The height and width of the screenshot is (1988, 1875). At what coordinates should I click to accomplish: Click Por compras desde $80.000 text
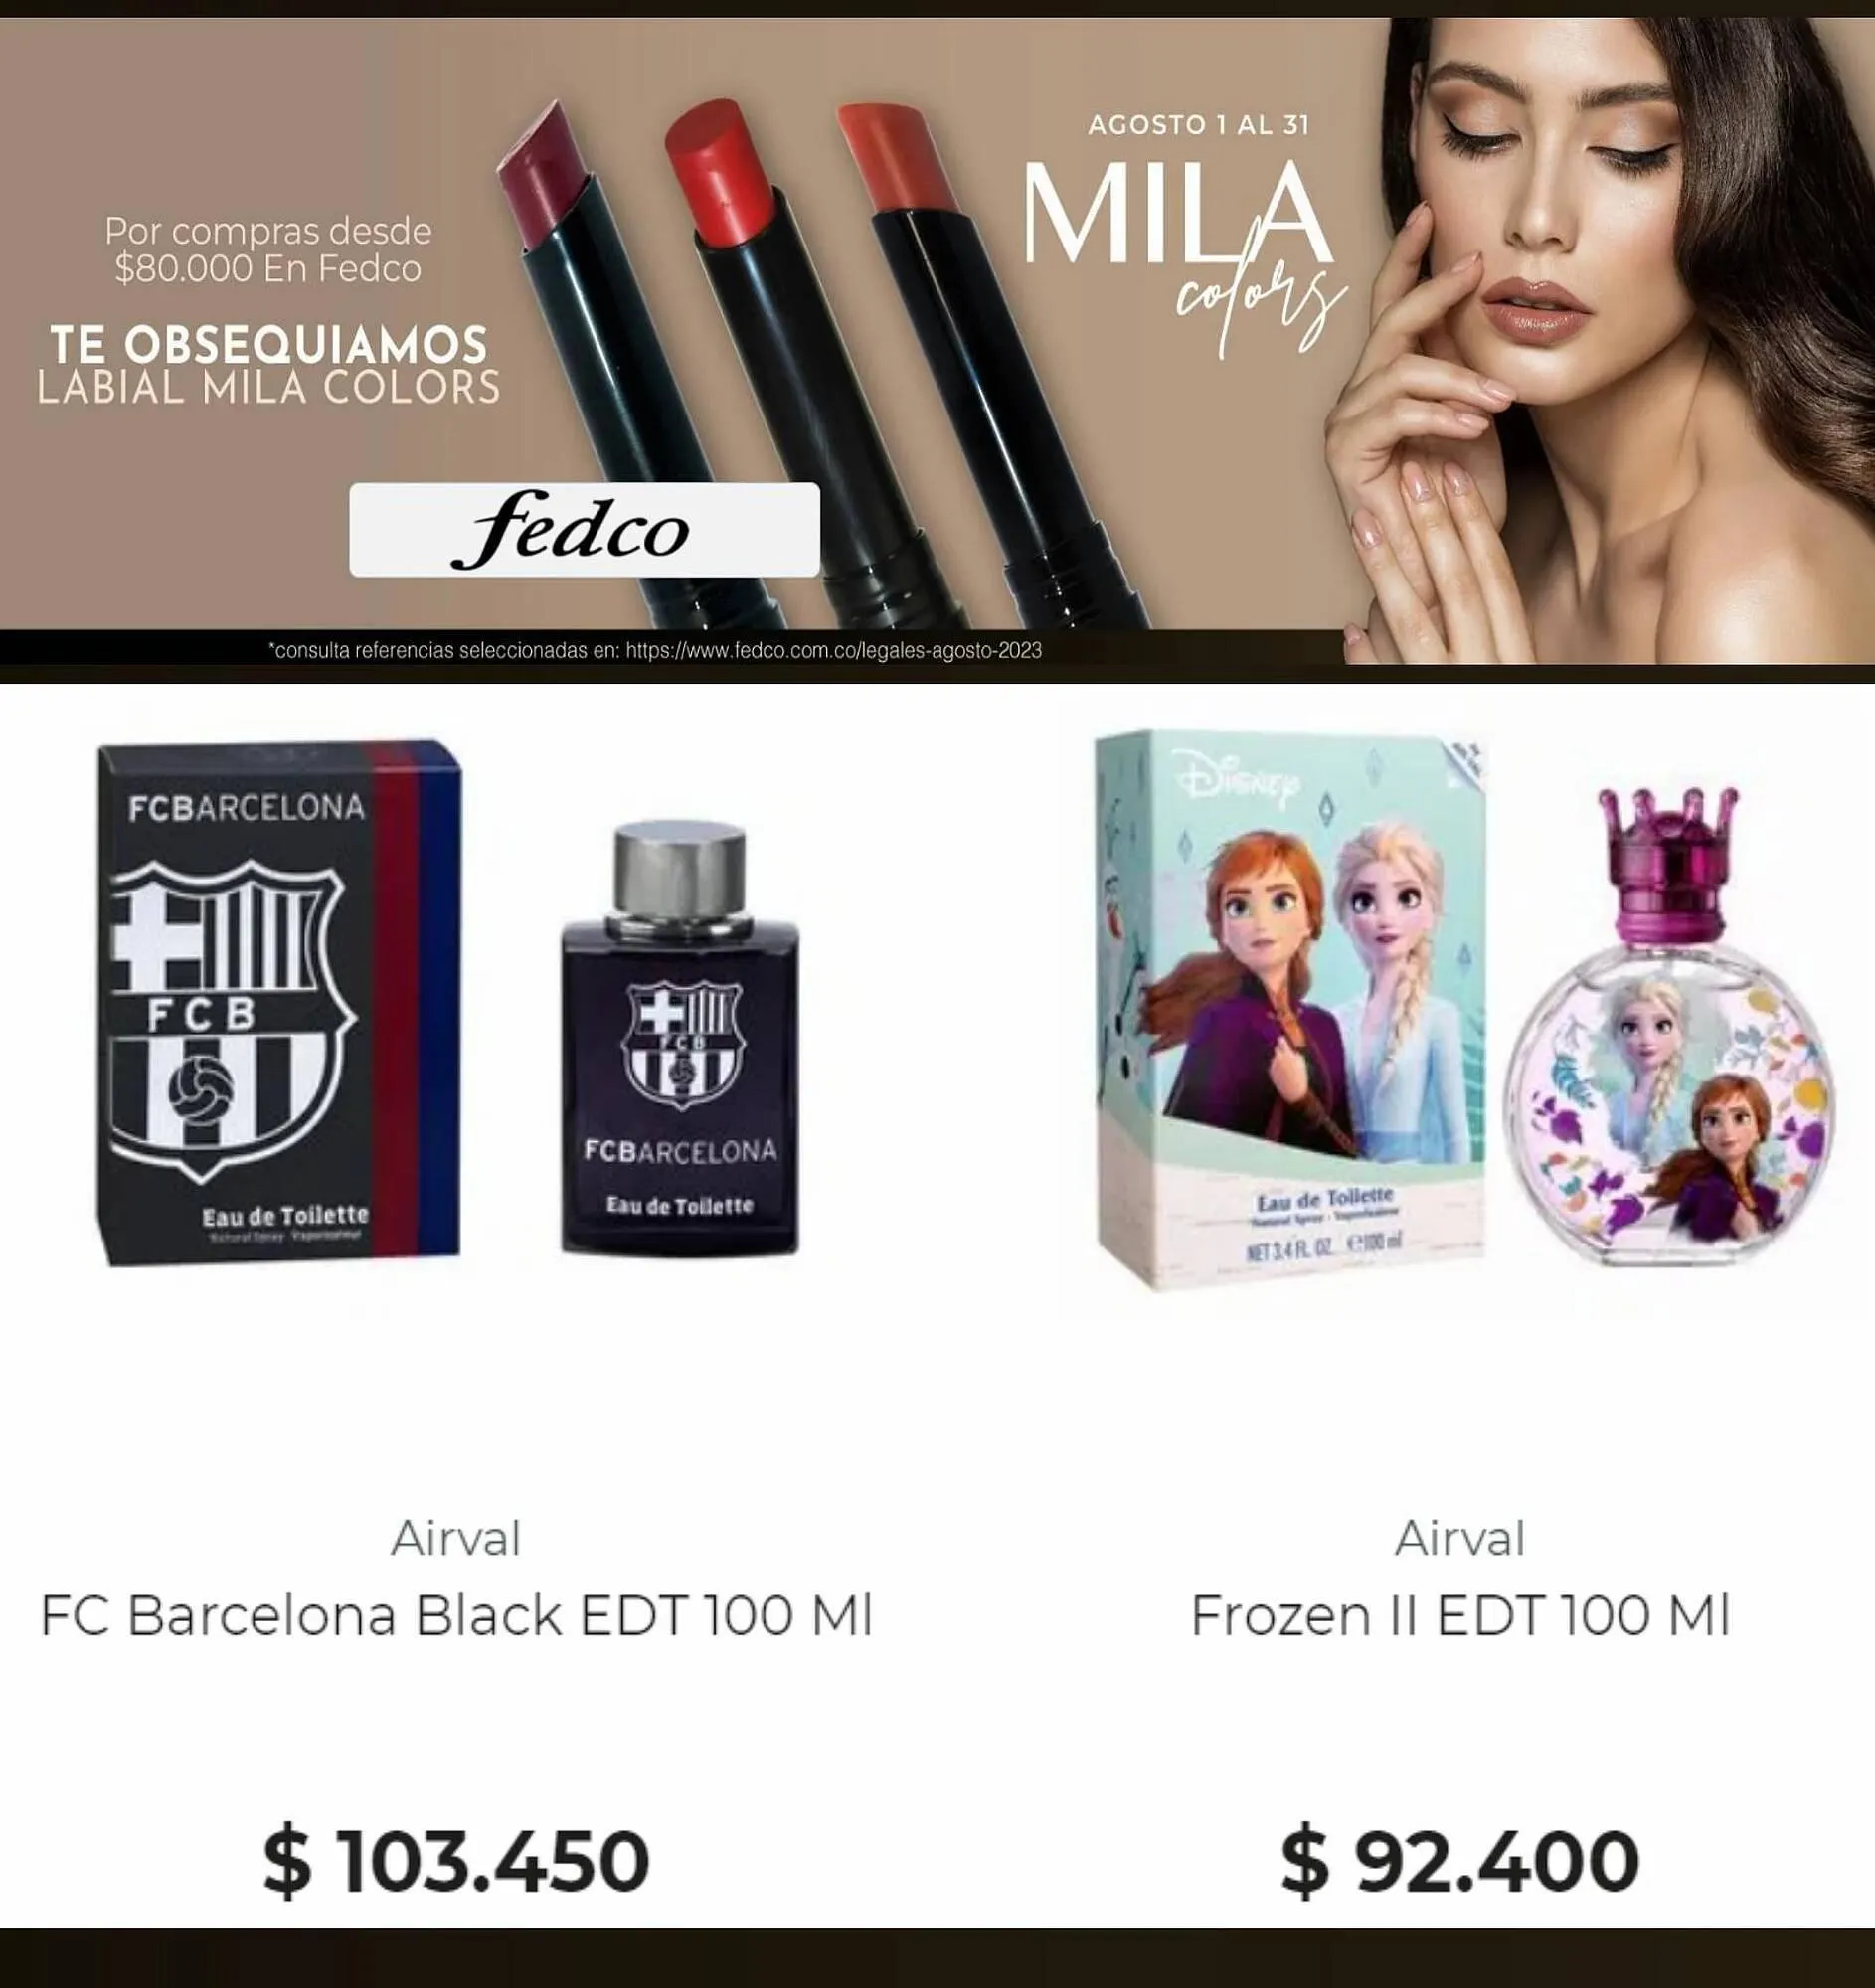tap(268, 250)
